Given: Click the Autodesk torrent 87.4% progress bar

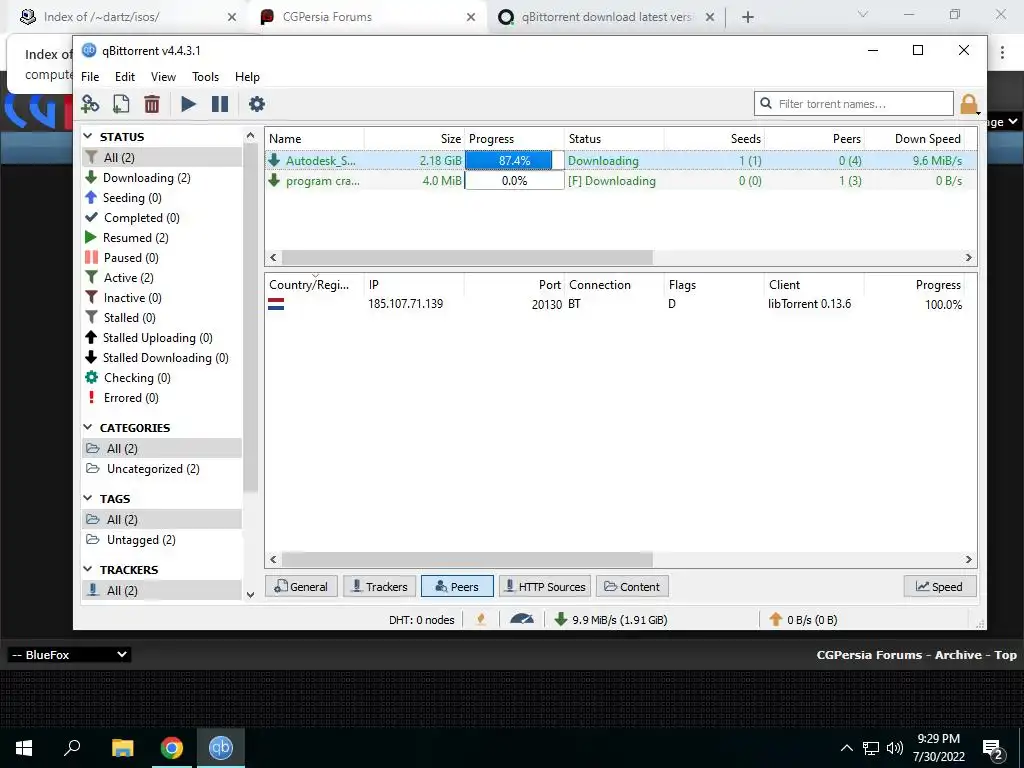Looking at the screenshot, I should (515, 160).
